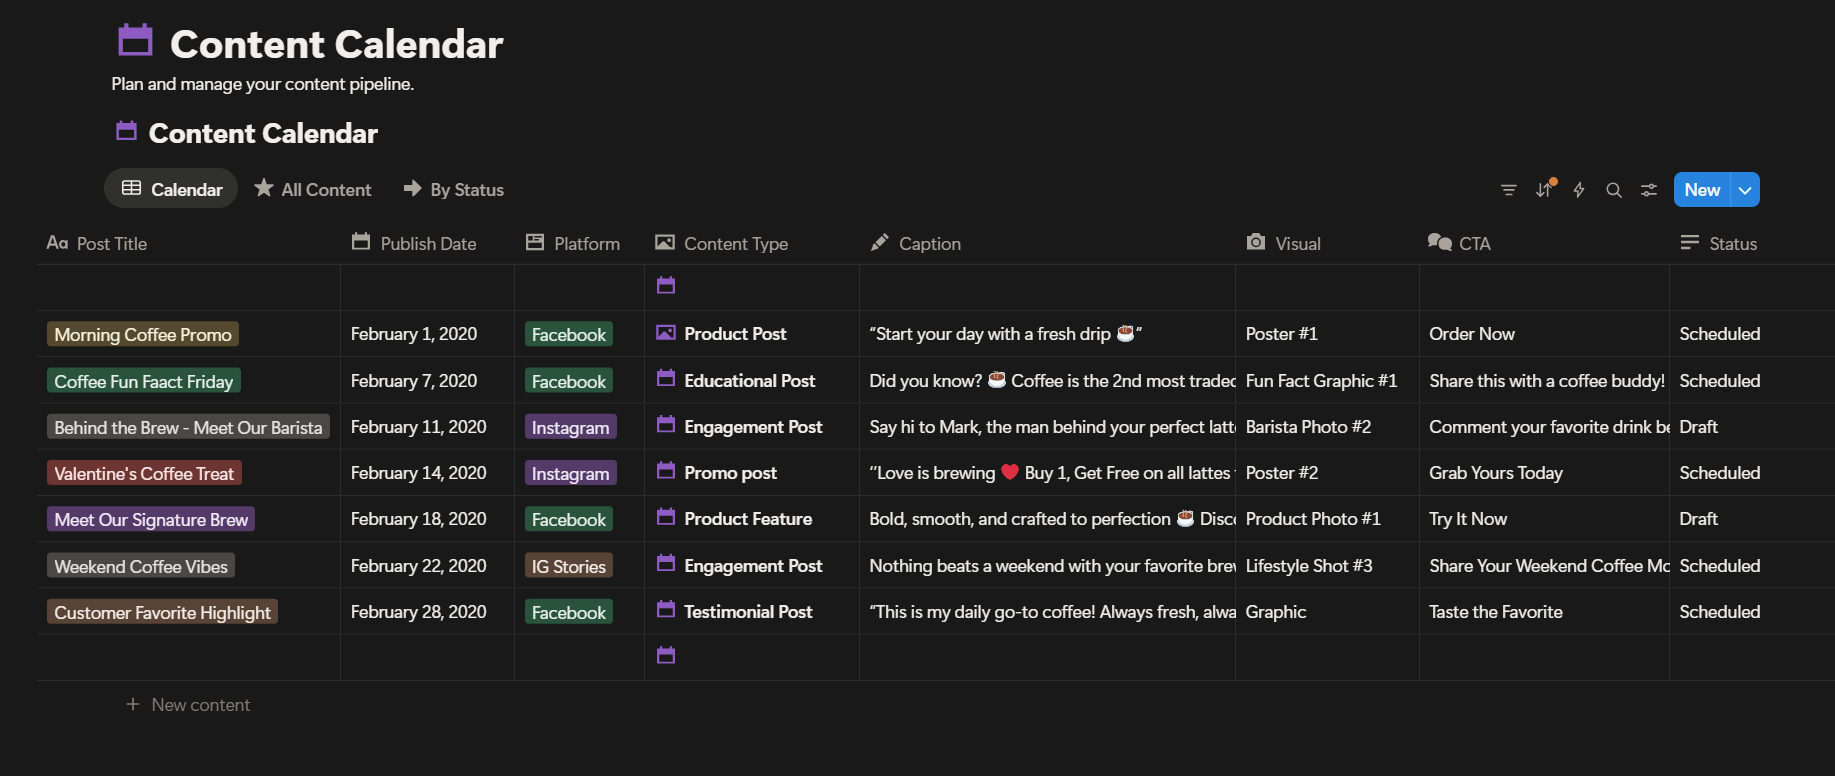Switch to the By Status tab
Screen dimensions: 1835x776
(x=454, y=189)
